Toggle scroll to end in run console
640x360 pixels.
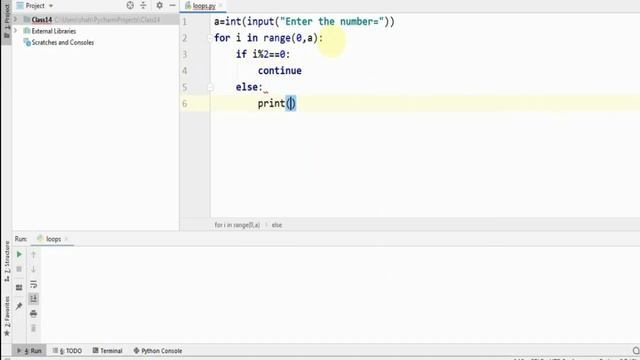click(33, 299)
